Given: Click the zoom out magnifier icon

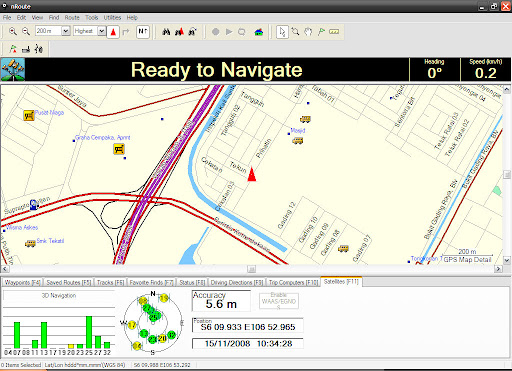Looking at the screenshot, I should coord(26,31).
